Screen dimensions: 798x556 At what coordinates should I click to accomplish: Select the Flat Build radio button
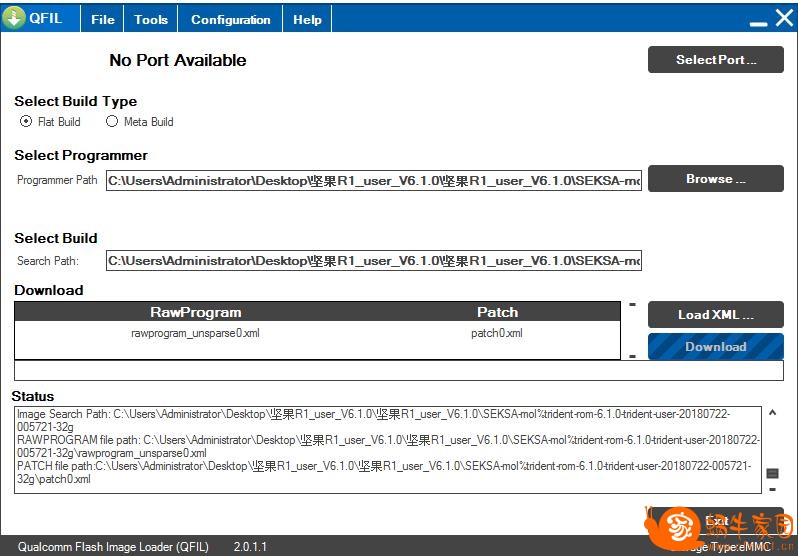26,121
